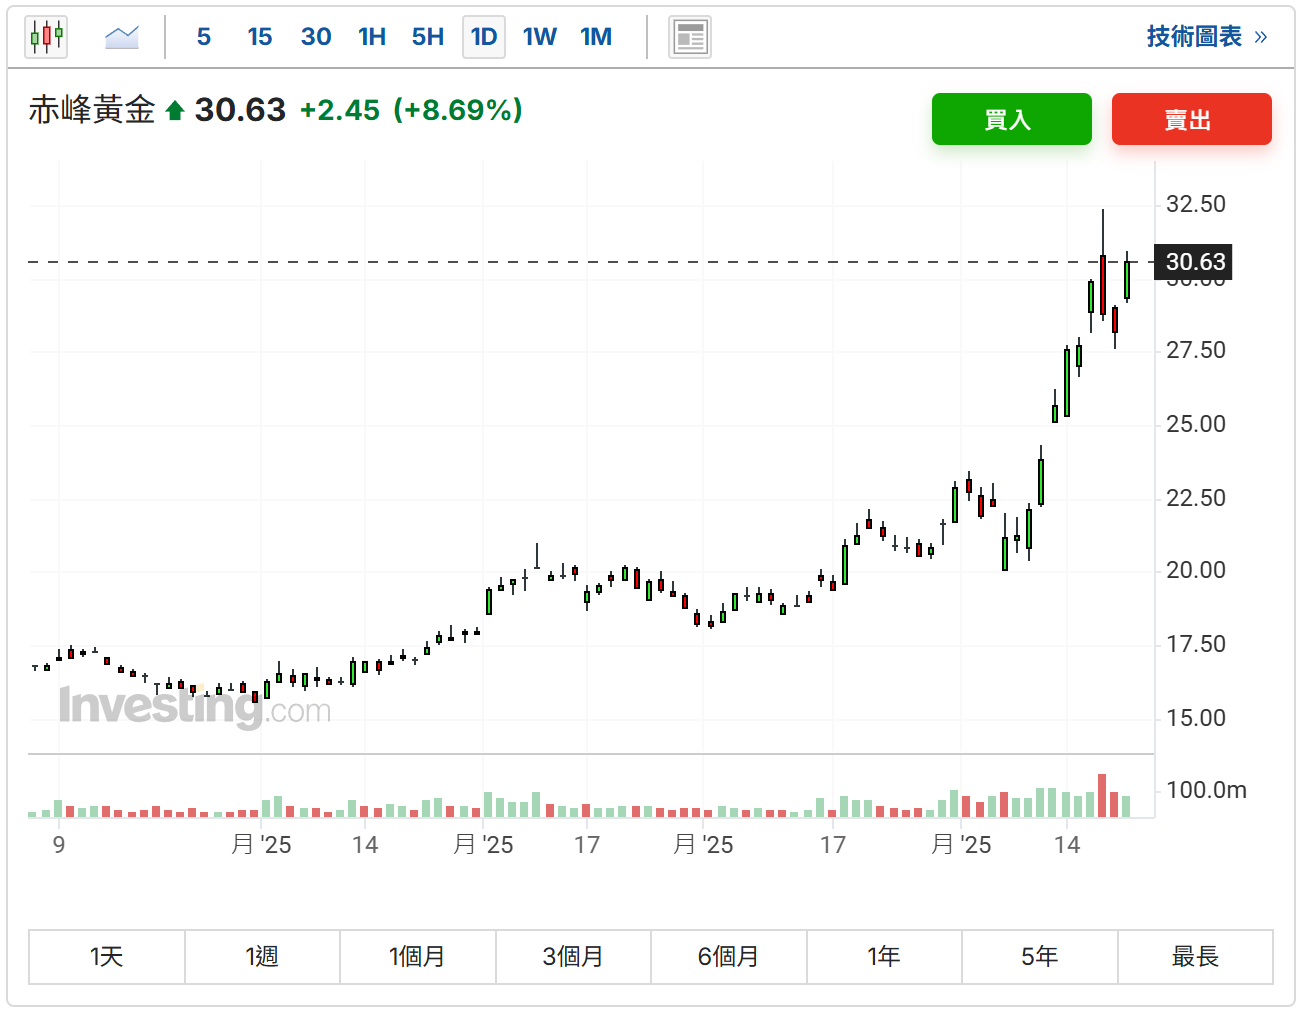Set the interval to 15 minutes
The width and height of the screenshot is (1303, 1011).
tap(260, 37)
